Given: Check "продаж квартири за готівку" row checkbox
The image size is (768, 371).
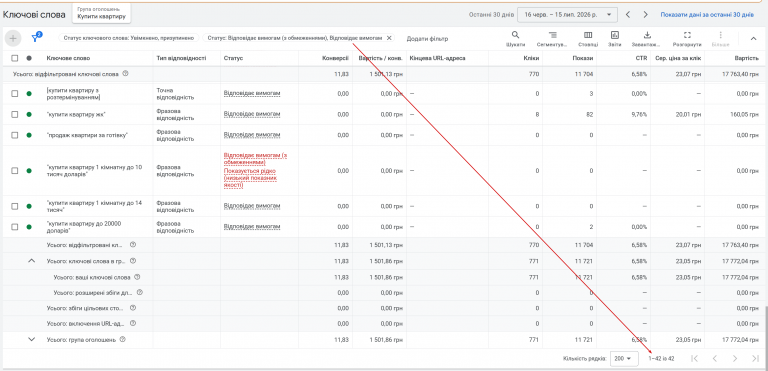Looking at the screenshot, I should pos(15,135).
